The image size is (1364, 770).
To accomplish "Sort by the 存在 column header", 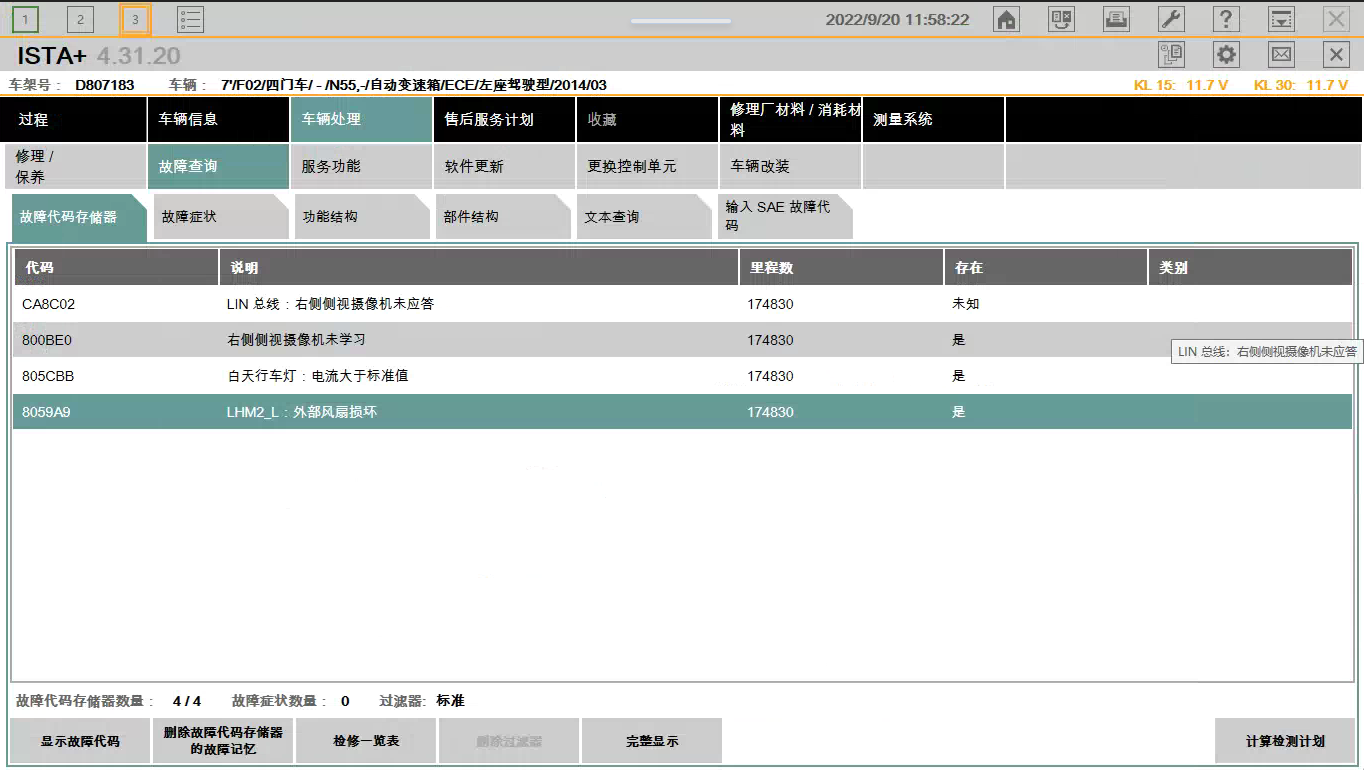I will coord(1045,267).
